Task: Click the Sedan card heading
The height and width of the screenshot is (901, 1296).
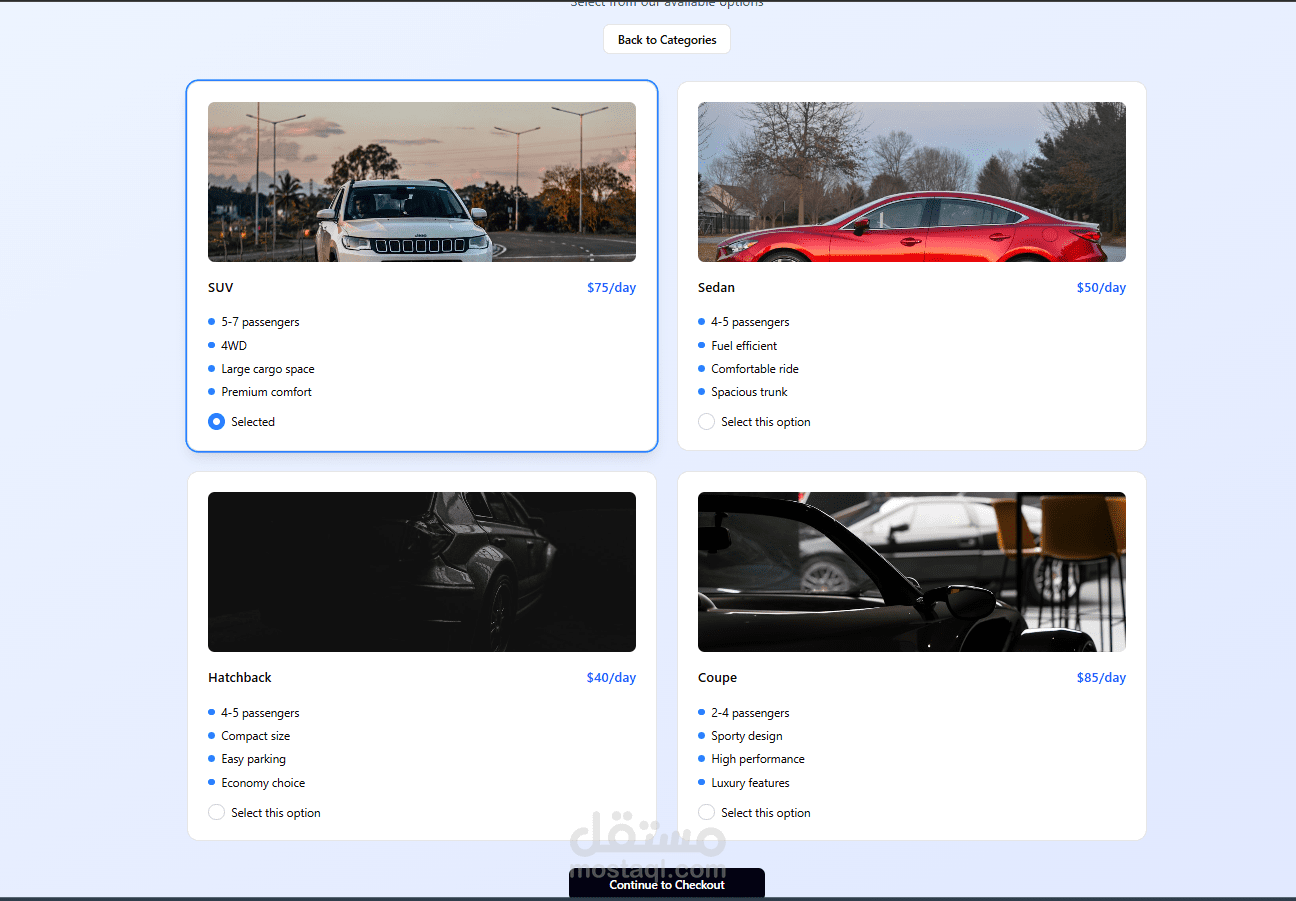Action: 716,287
